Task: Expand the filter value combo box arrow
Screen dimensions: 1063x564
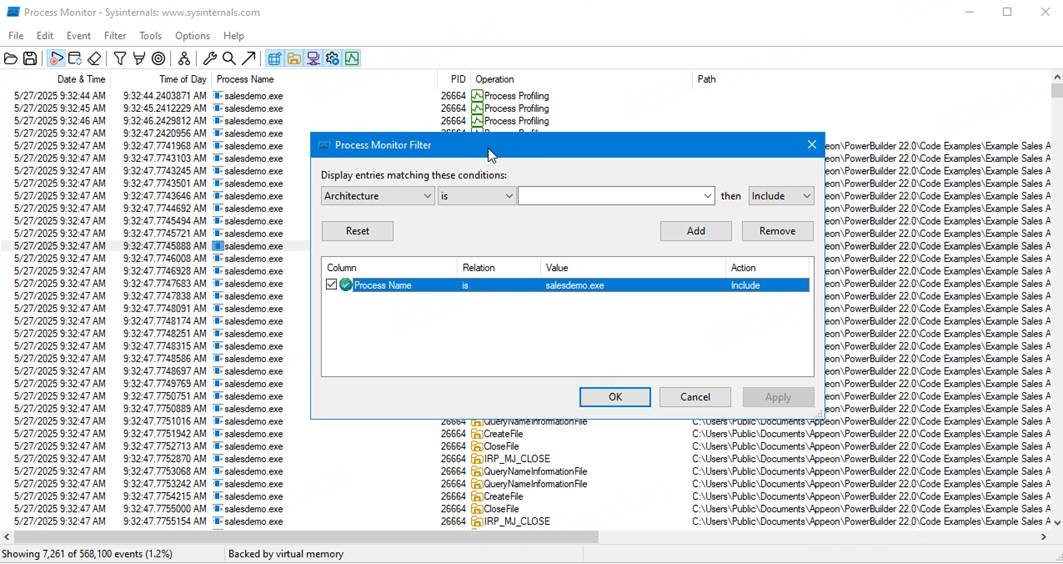Action: pos(708,196)
